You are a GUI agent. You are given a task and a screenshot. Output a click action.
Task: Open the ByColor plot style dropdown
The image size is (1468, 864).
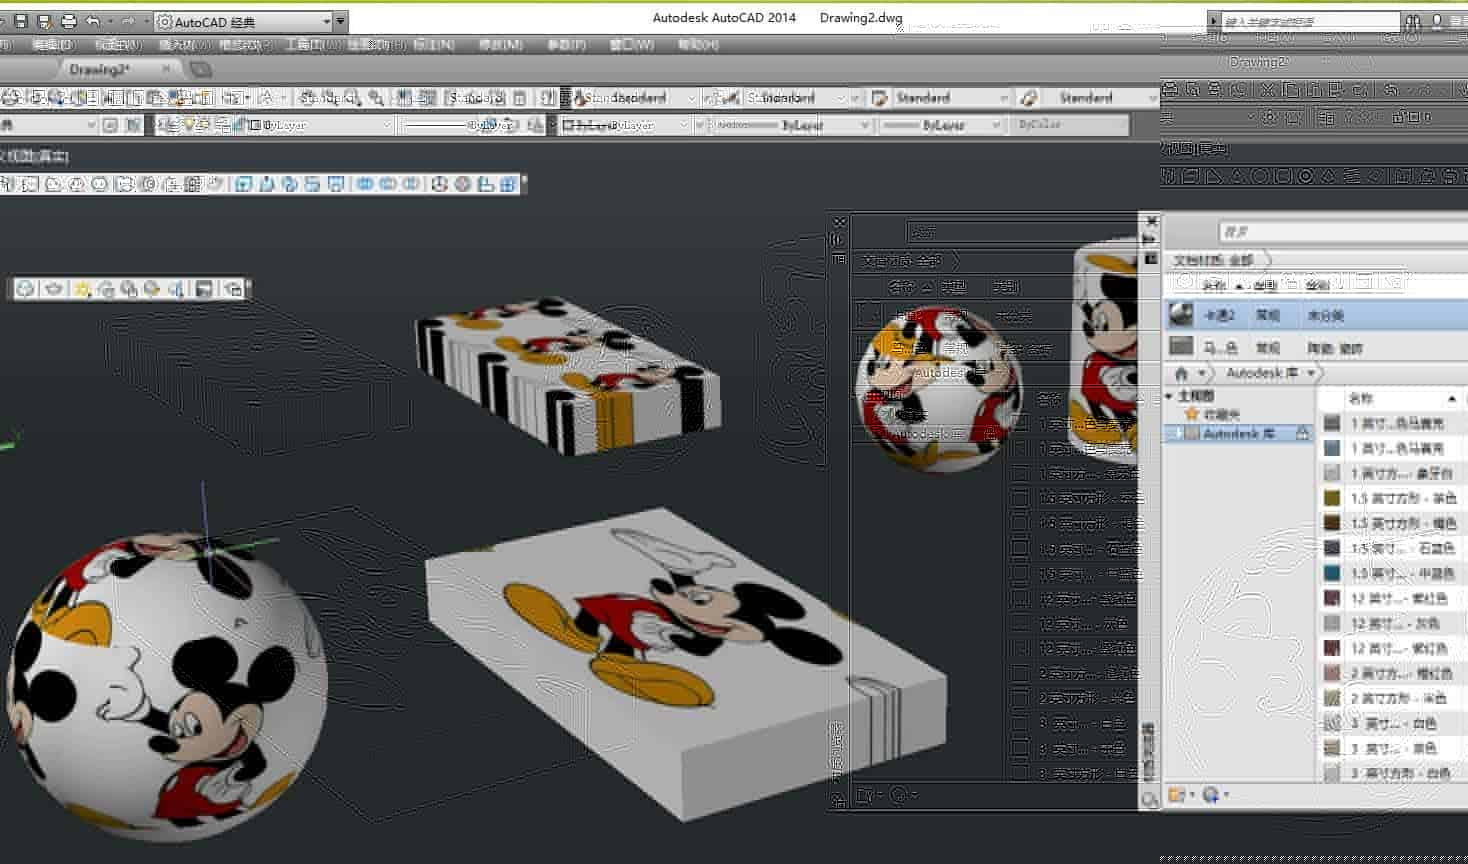click(x=1070, y=125)
